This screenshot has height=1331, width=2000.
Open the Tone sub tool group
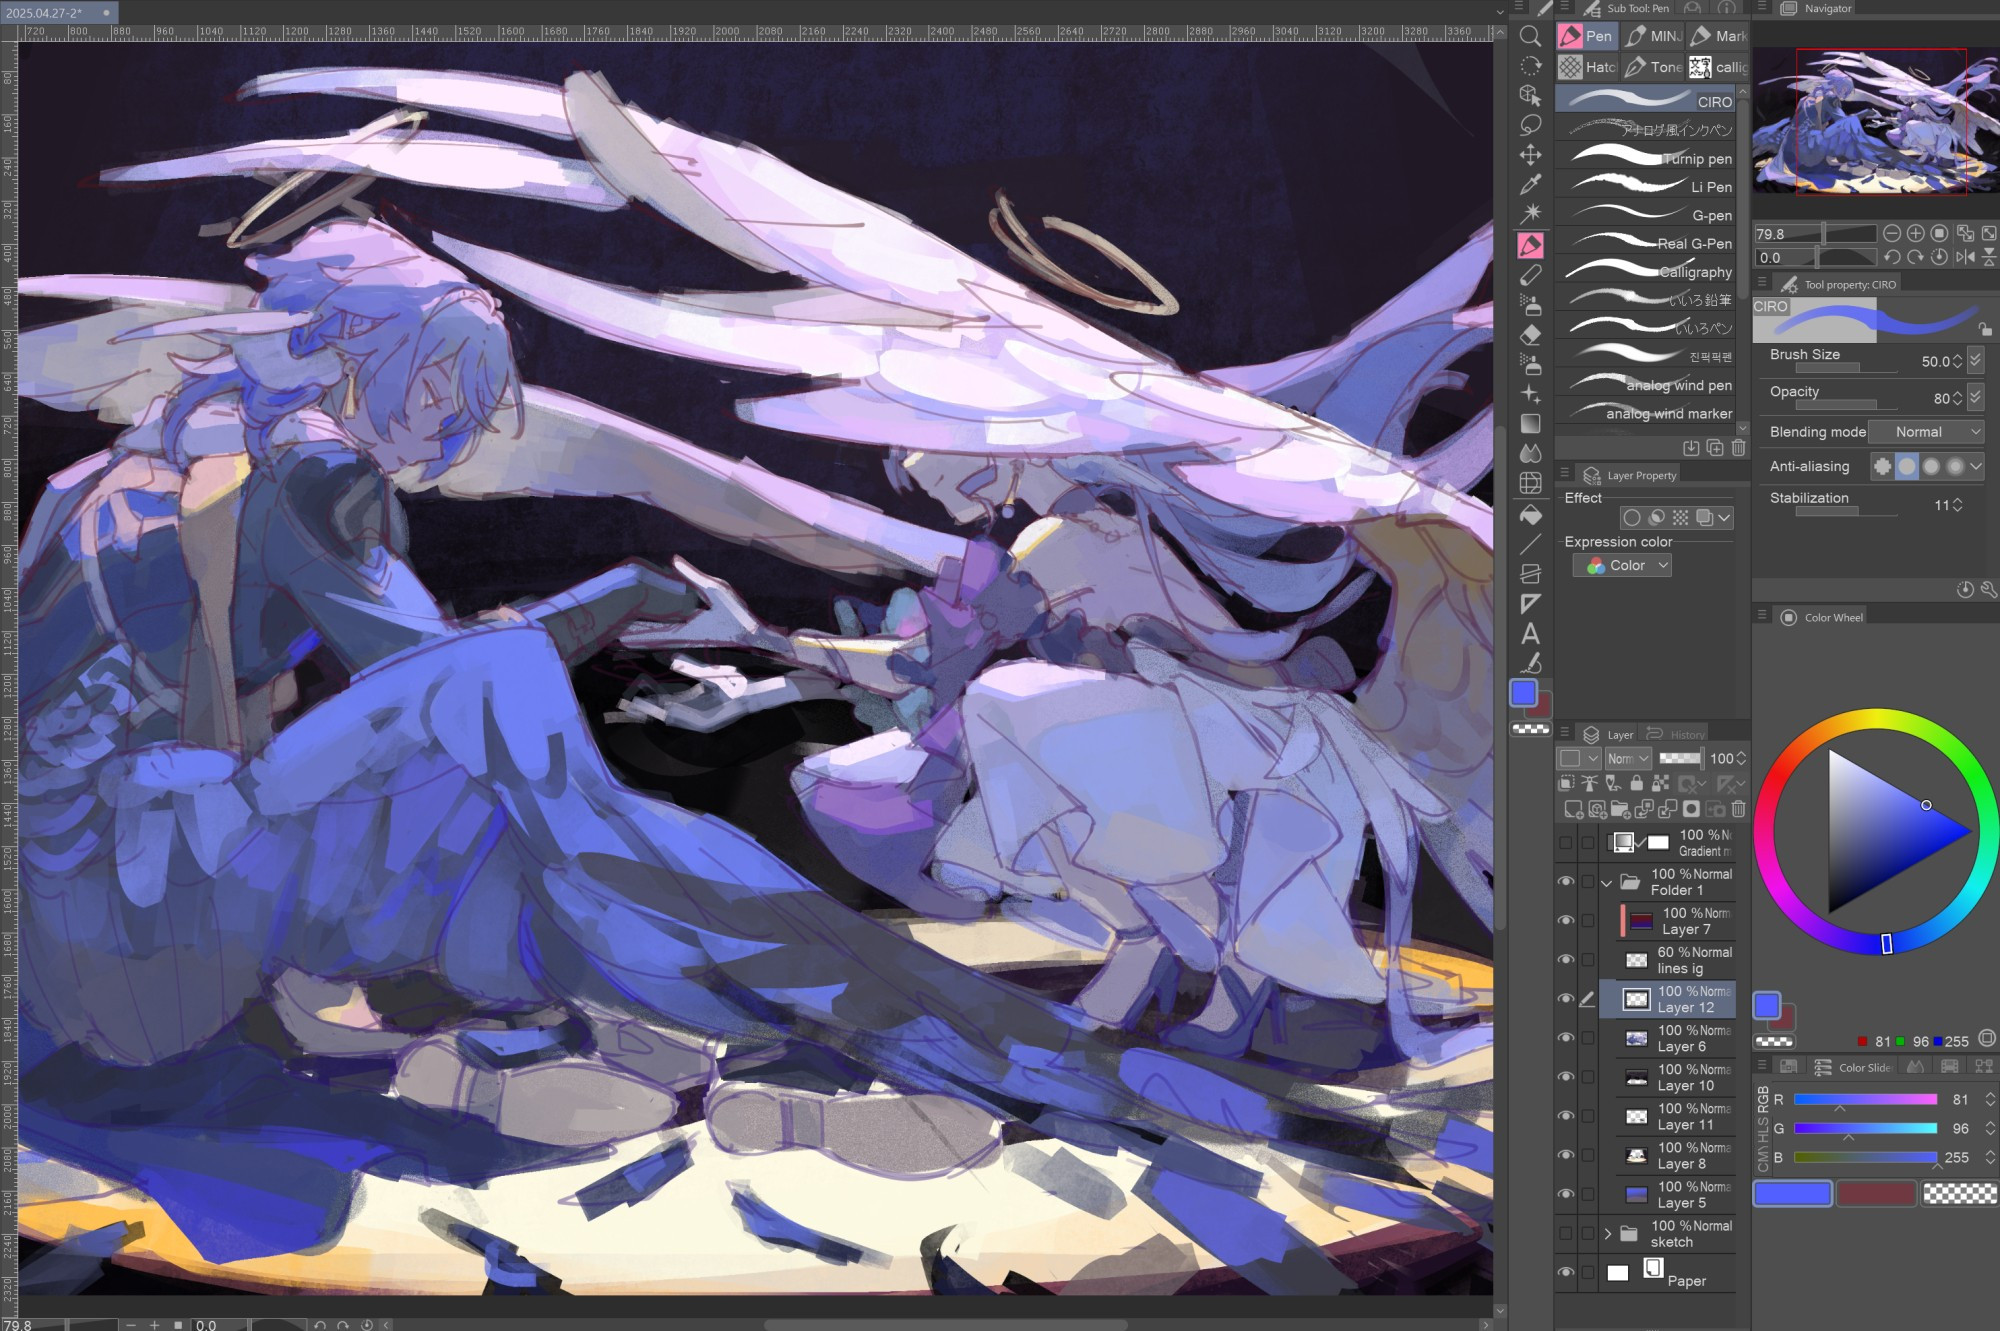tap(1652, 67)
